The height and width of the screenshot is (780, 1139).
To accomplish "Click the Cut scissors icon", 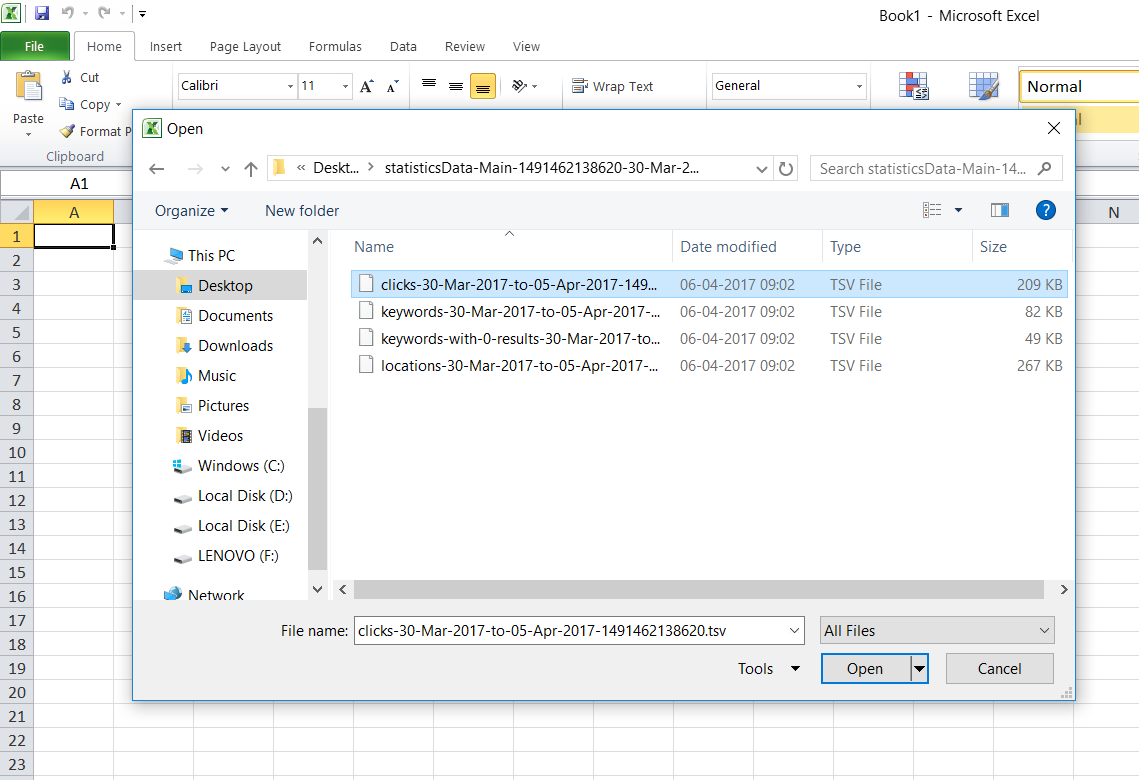I will tap(67, 77).
